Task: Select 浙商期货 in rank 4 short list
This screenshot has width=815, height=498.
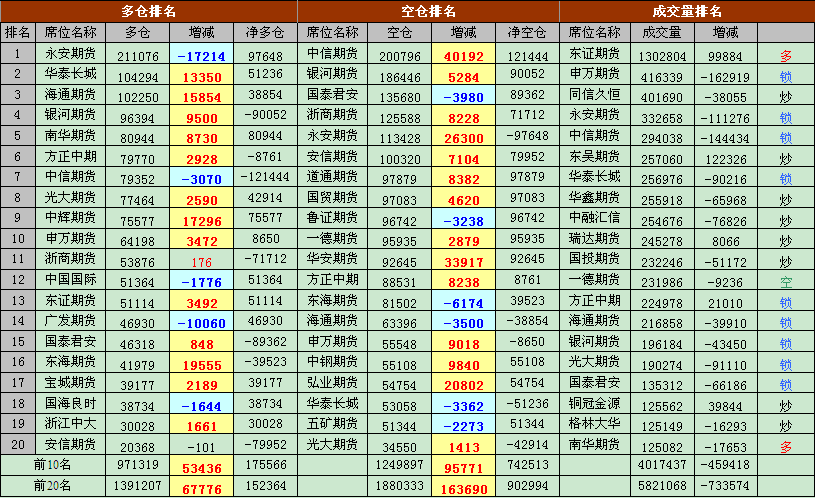Action: 333,115
